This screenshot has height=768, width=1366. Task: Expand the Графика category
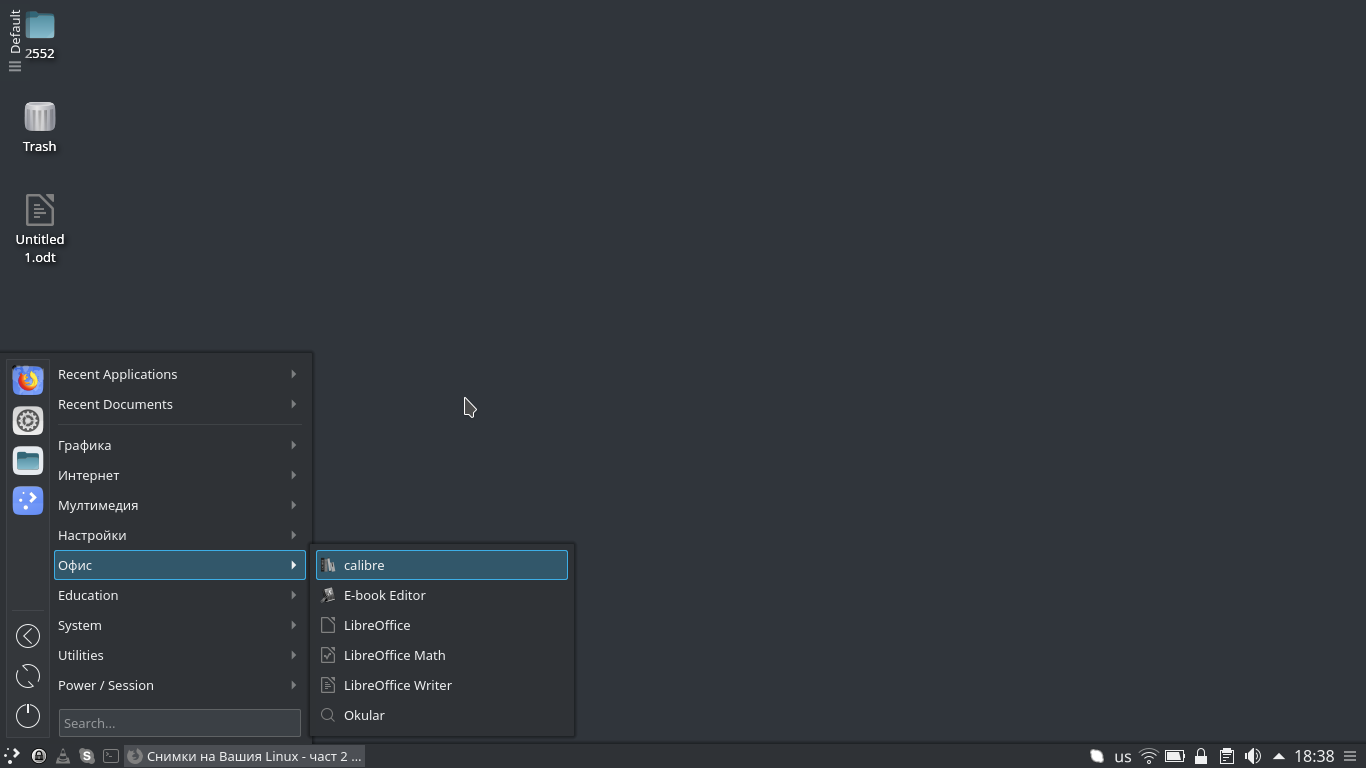pos(179,445)
